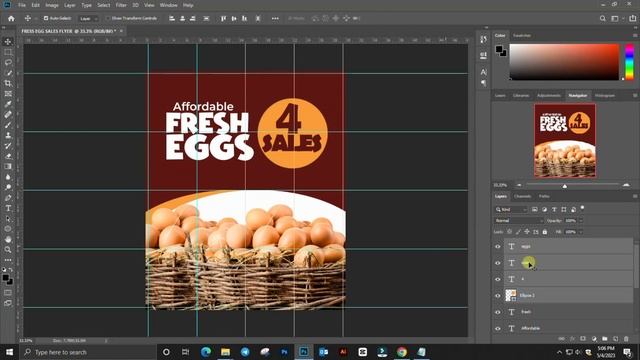The width and height of the screenshot is (640, 360).
Task: Switch to the Paths tab
Action: point(544,196)
